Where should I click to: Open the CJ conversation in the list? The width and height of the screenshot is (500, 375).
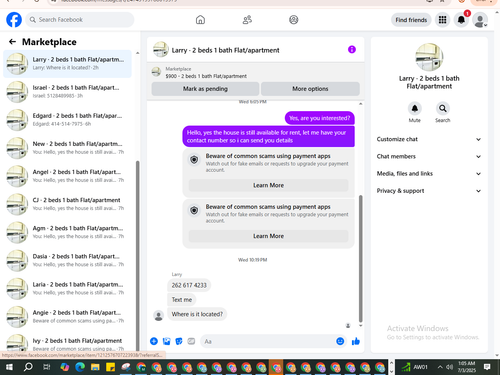click(68, 204)
